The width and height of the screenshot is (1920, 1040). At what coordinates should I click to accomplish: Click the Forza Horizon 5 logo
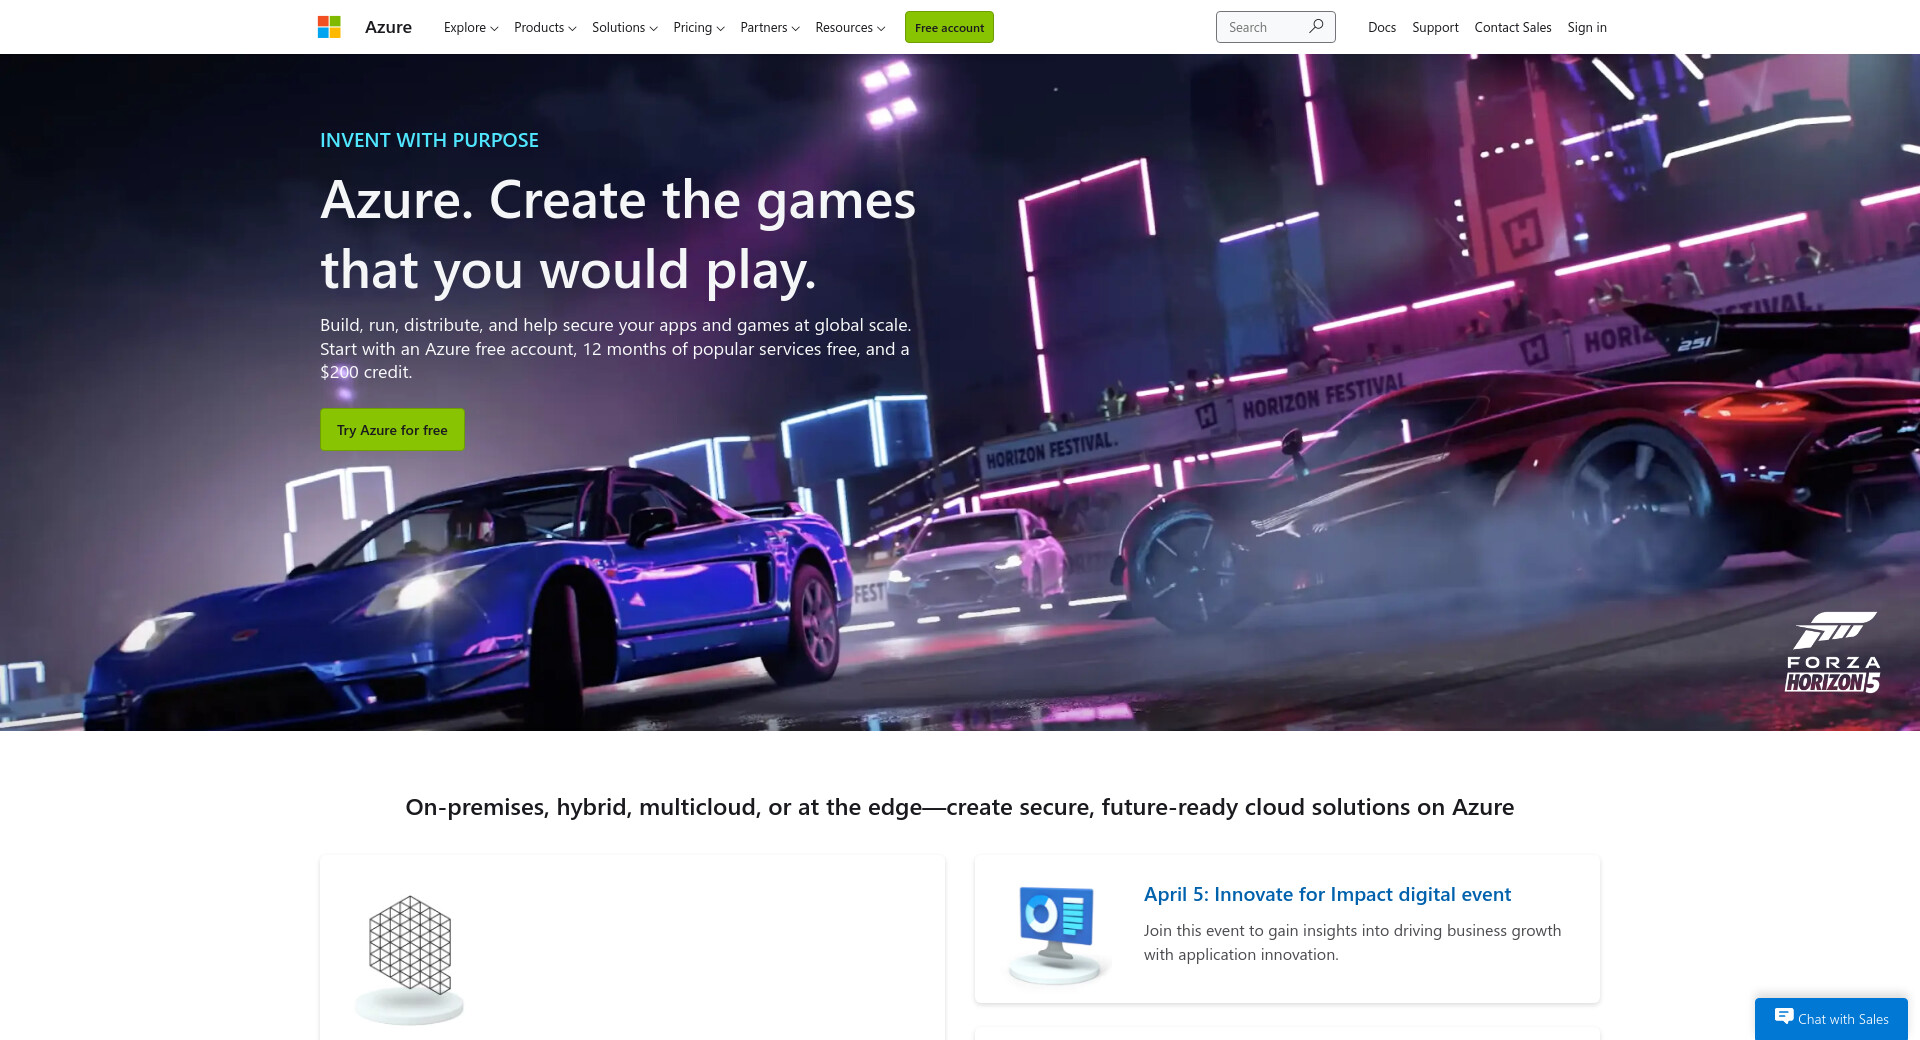(1833, 652)
